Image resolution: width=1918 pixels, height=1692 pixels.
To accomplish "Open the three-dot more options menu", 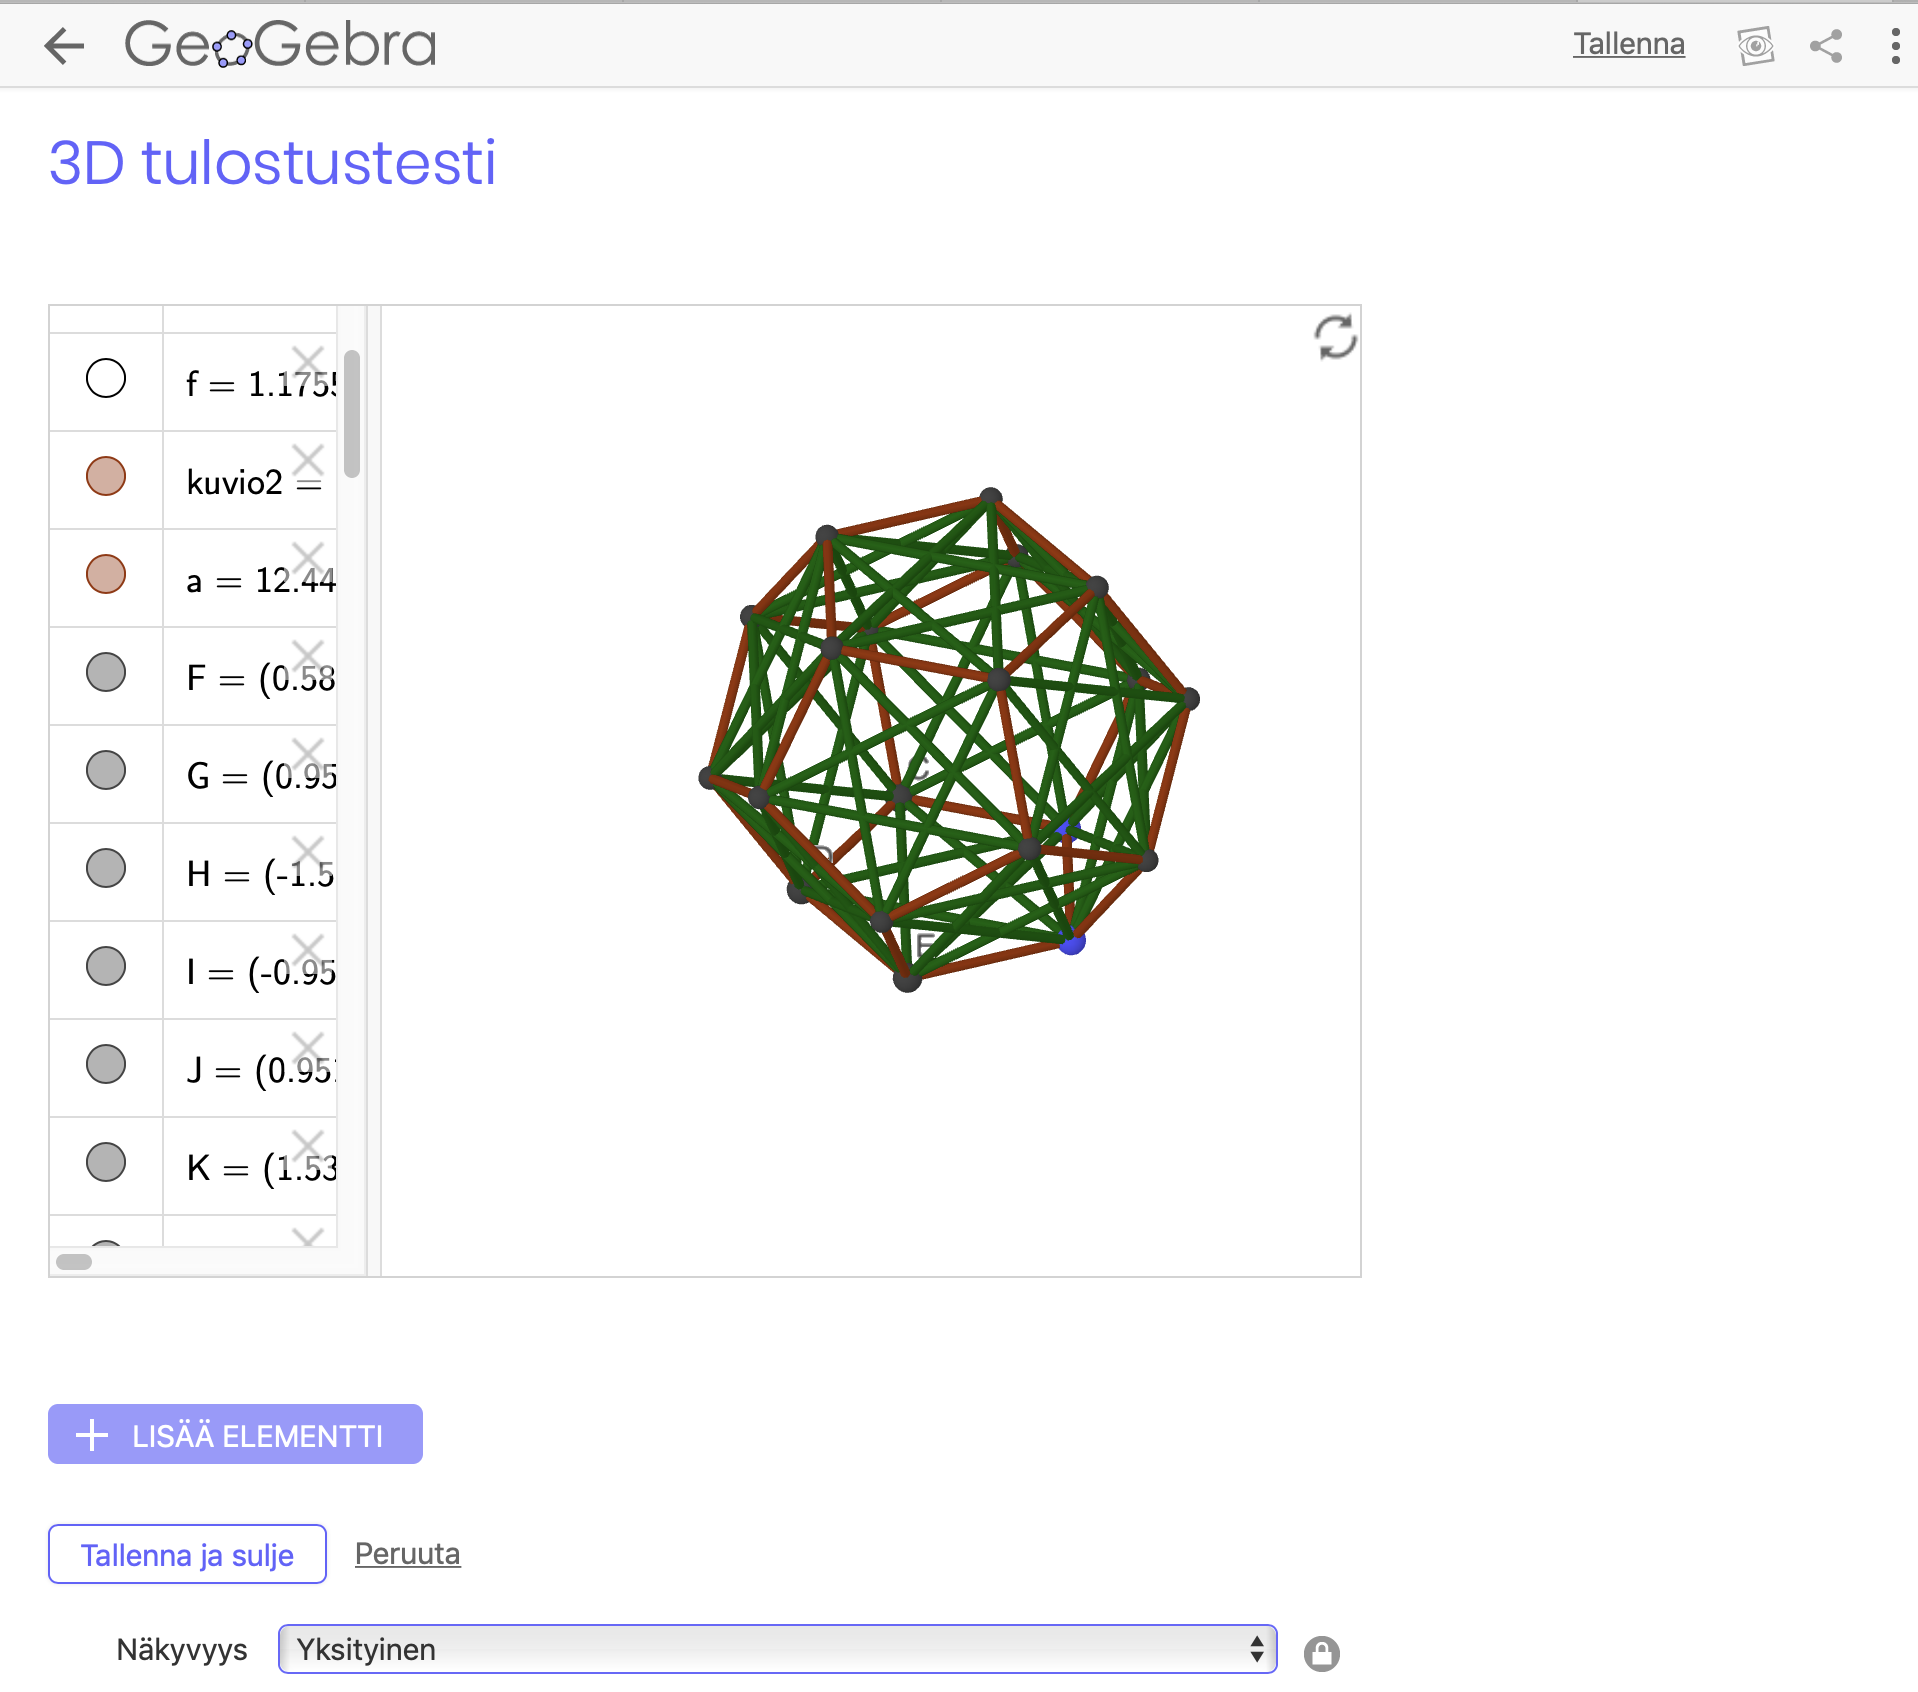I will pos(1895,46).
